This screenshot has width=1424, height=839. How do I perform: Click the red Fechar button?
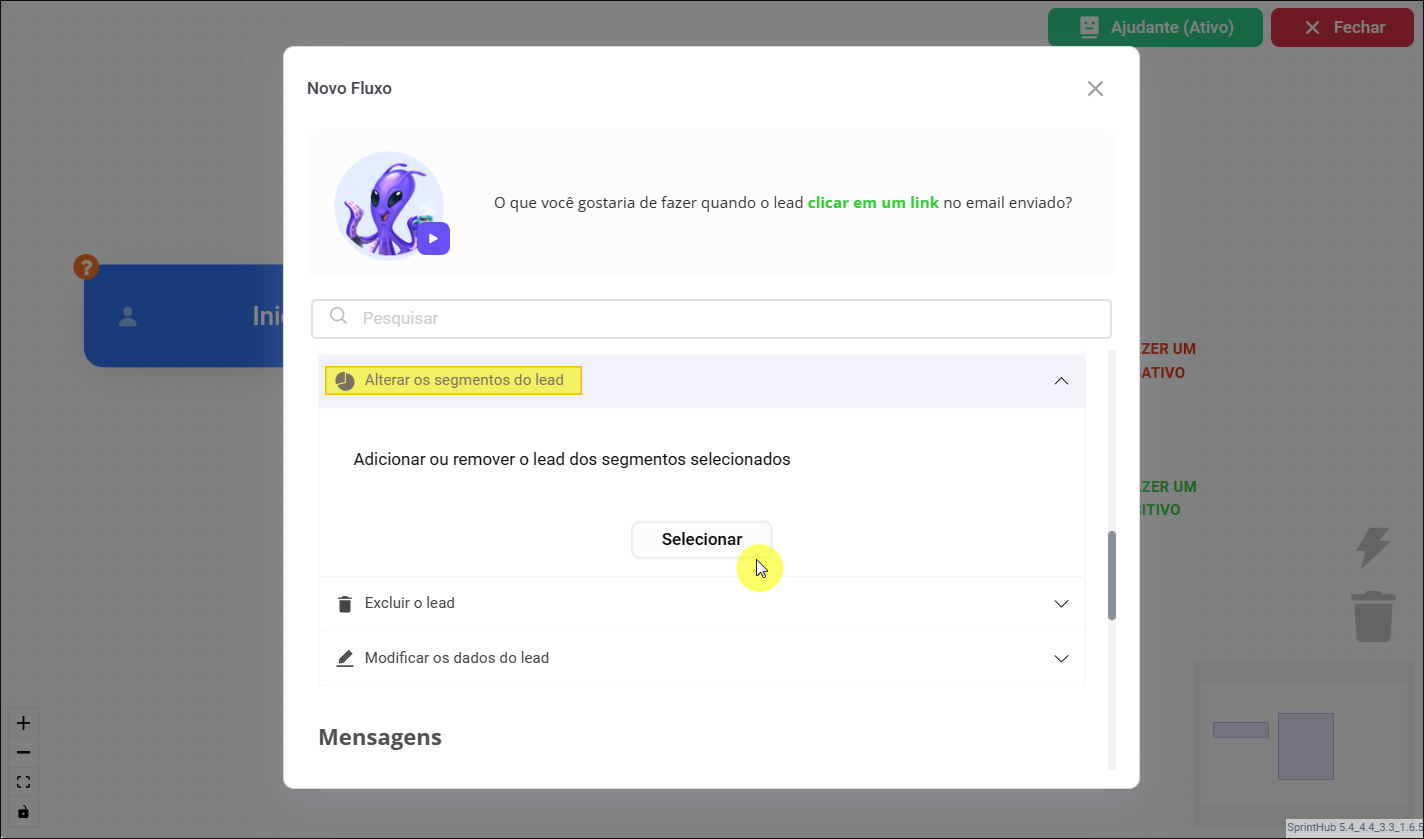pyautogui.click(x=1342, y=27)
